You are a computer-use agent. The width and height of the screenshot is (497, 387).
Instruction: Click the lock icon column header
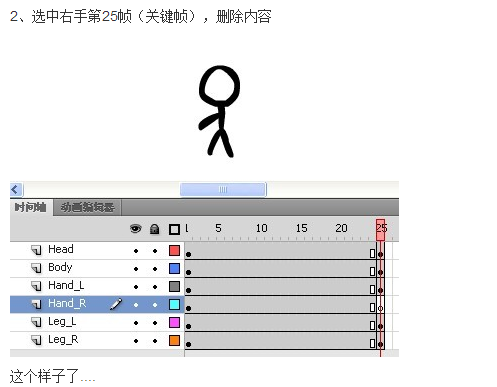tap(154, 229)
